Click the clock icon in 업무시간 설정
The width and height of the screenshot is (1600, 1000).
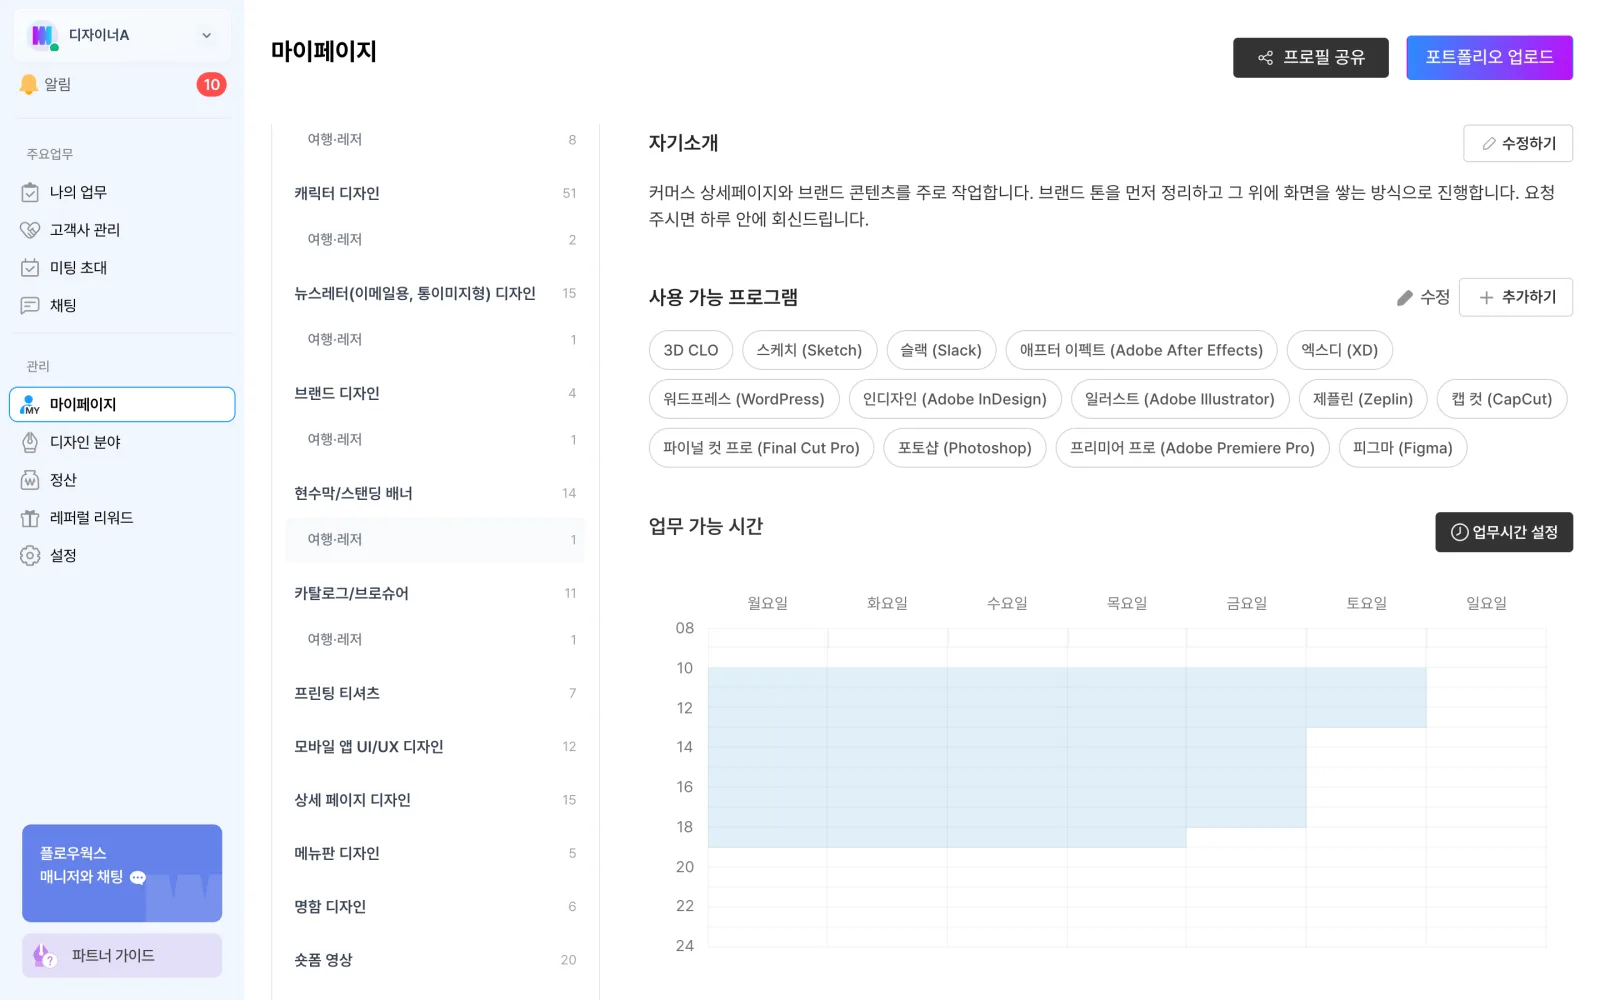coord(1459,532)
